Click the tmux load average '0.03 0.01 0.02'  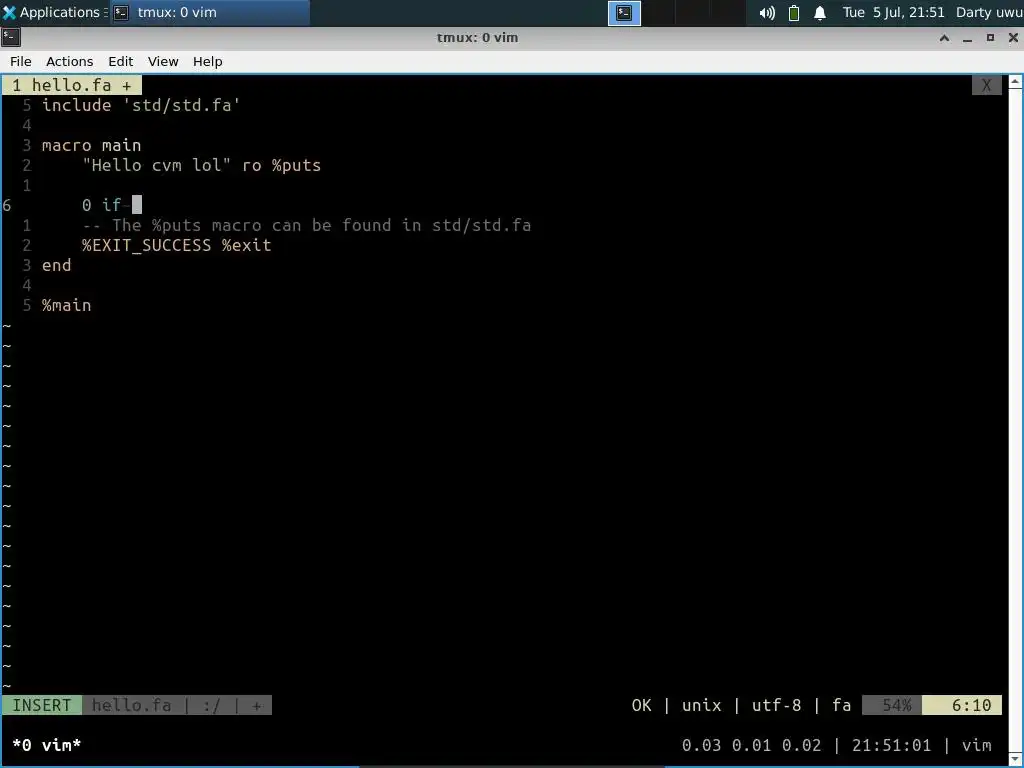pos(751,745)
